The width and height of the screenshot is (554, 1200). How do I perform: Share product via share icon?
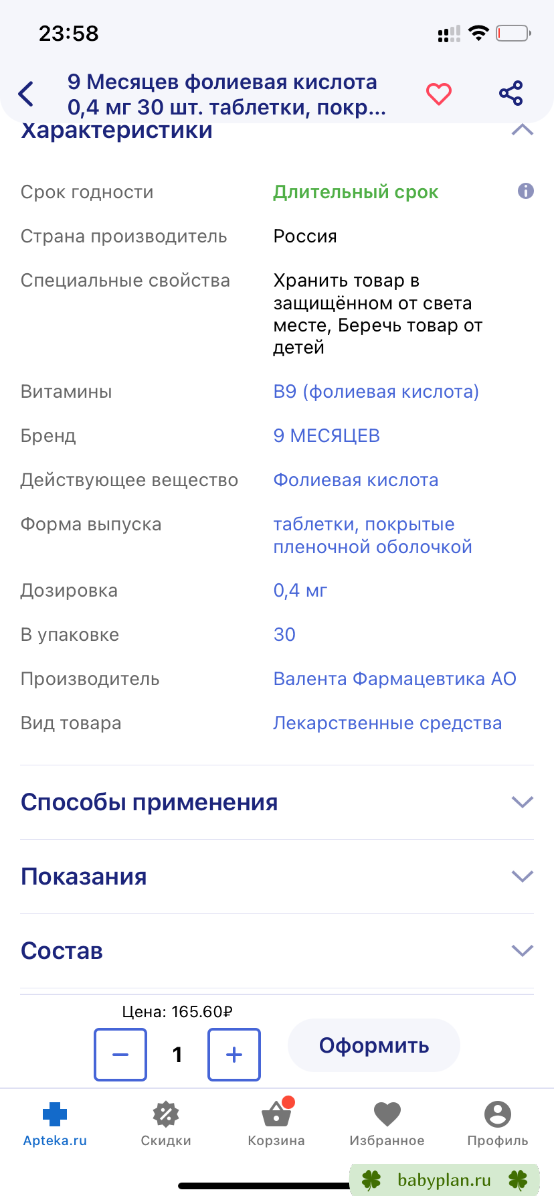pyautogui.click(x=511, y=94)
